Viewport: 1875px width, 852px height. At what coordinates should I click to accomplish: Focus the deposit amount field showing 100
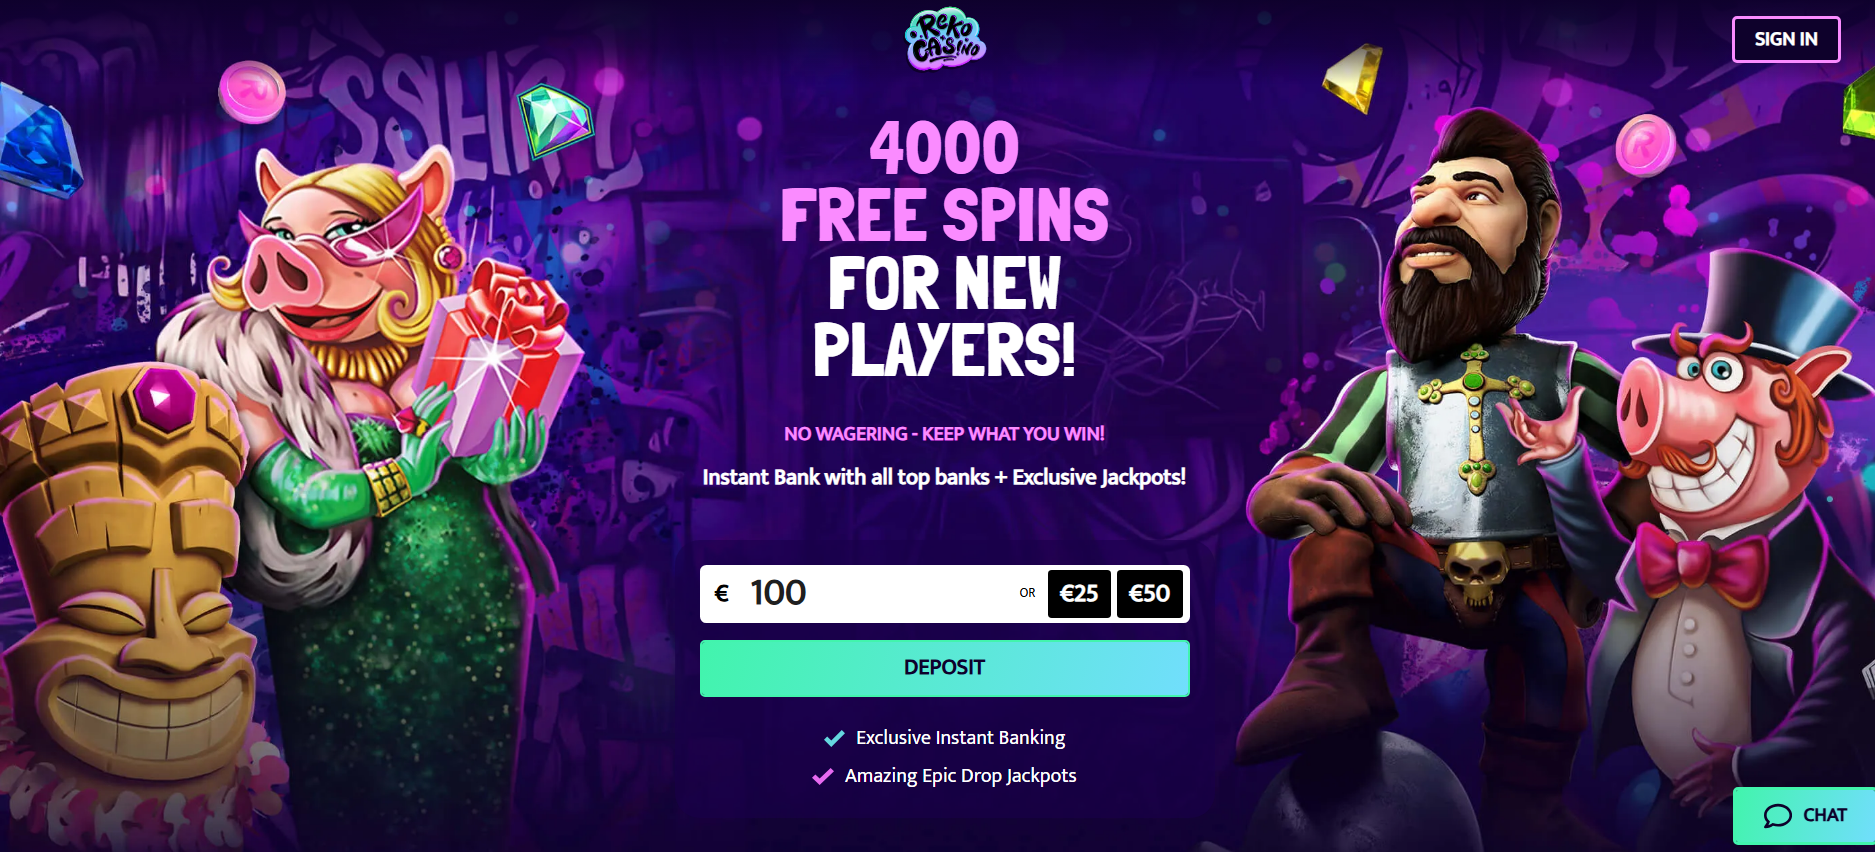pos(870,593)
